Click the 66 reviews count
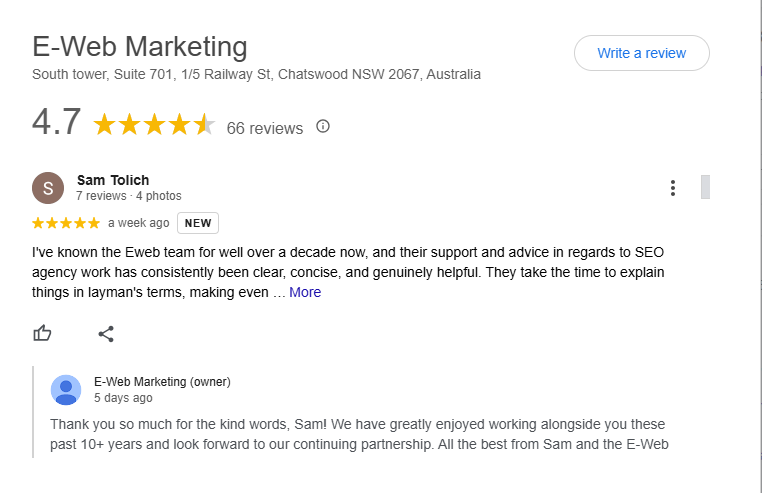762x493 pixels. pyautogui.click(x=265, y=128)
